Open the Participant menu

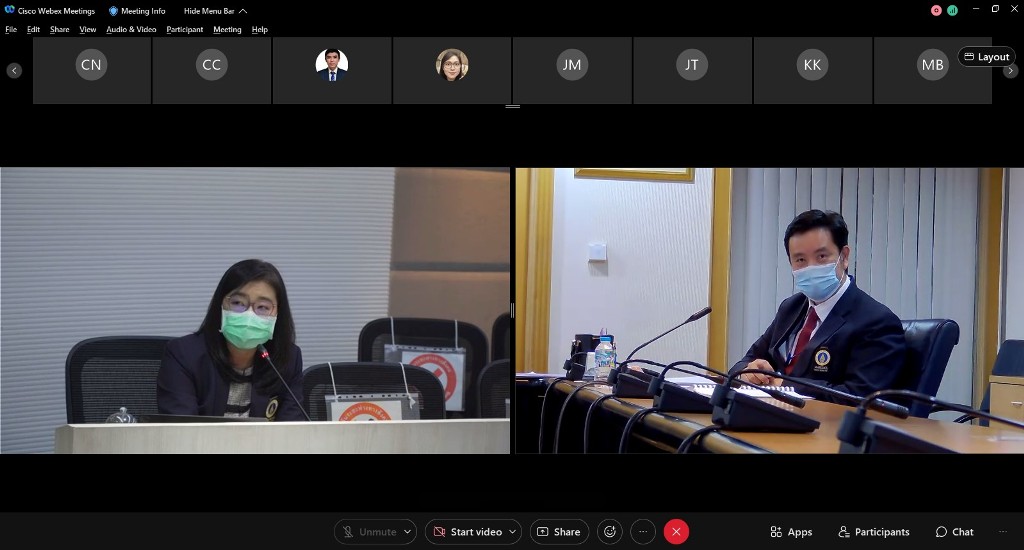coord(184,30)
